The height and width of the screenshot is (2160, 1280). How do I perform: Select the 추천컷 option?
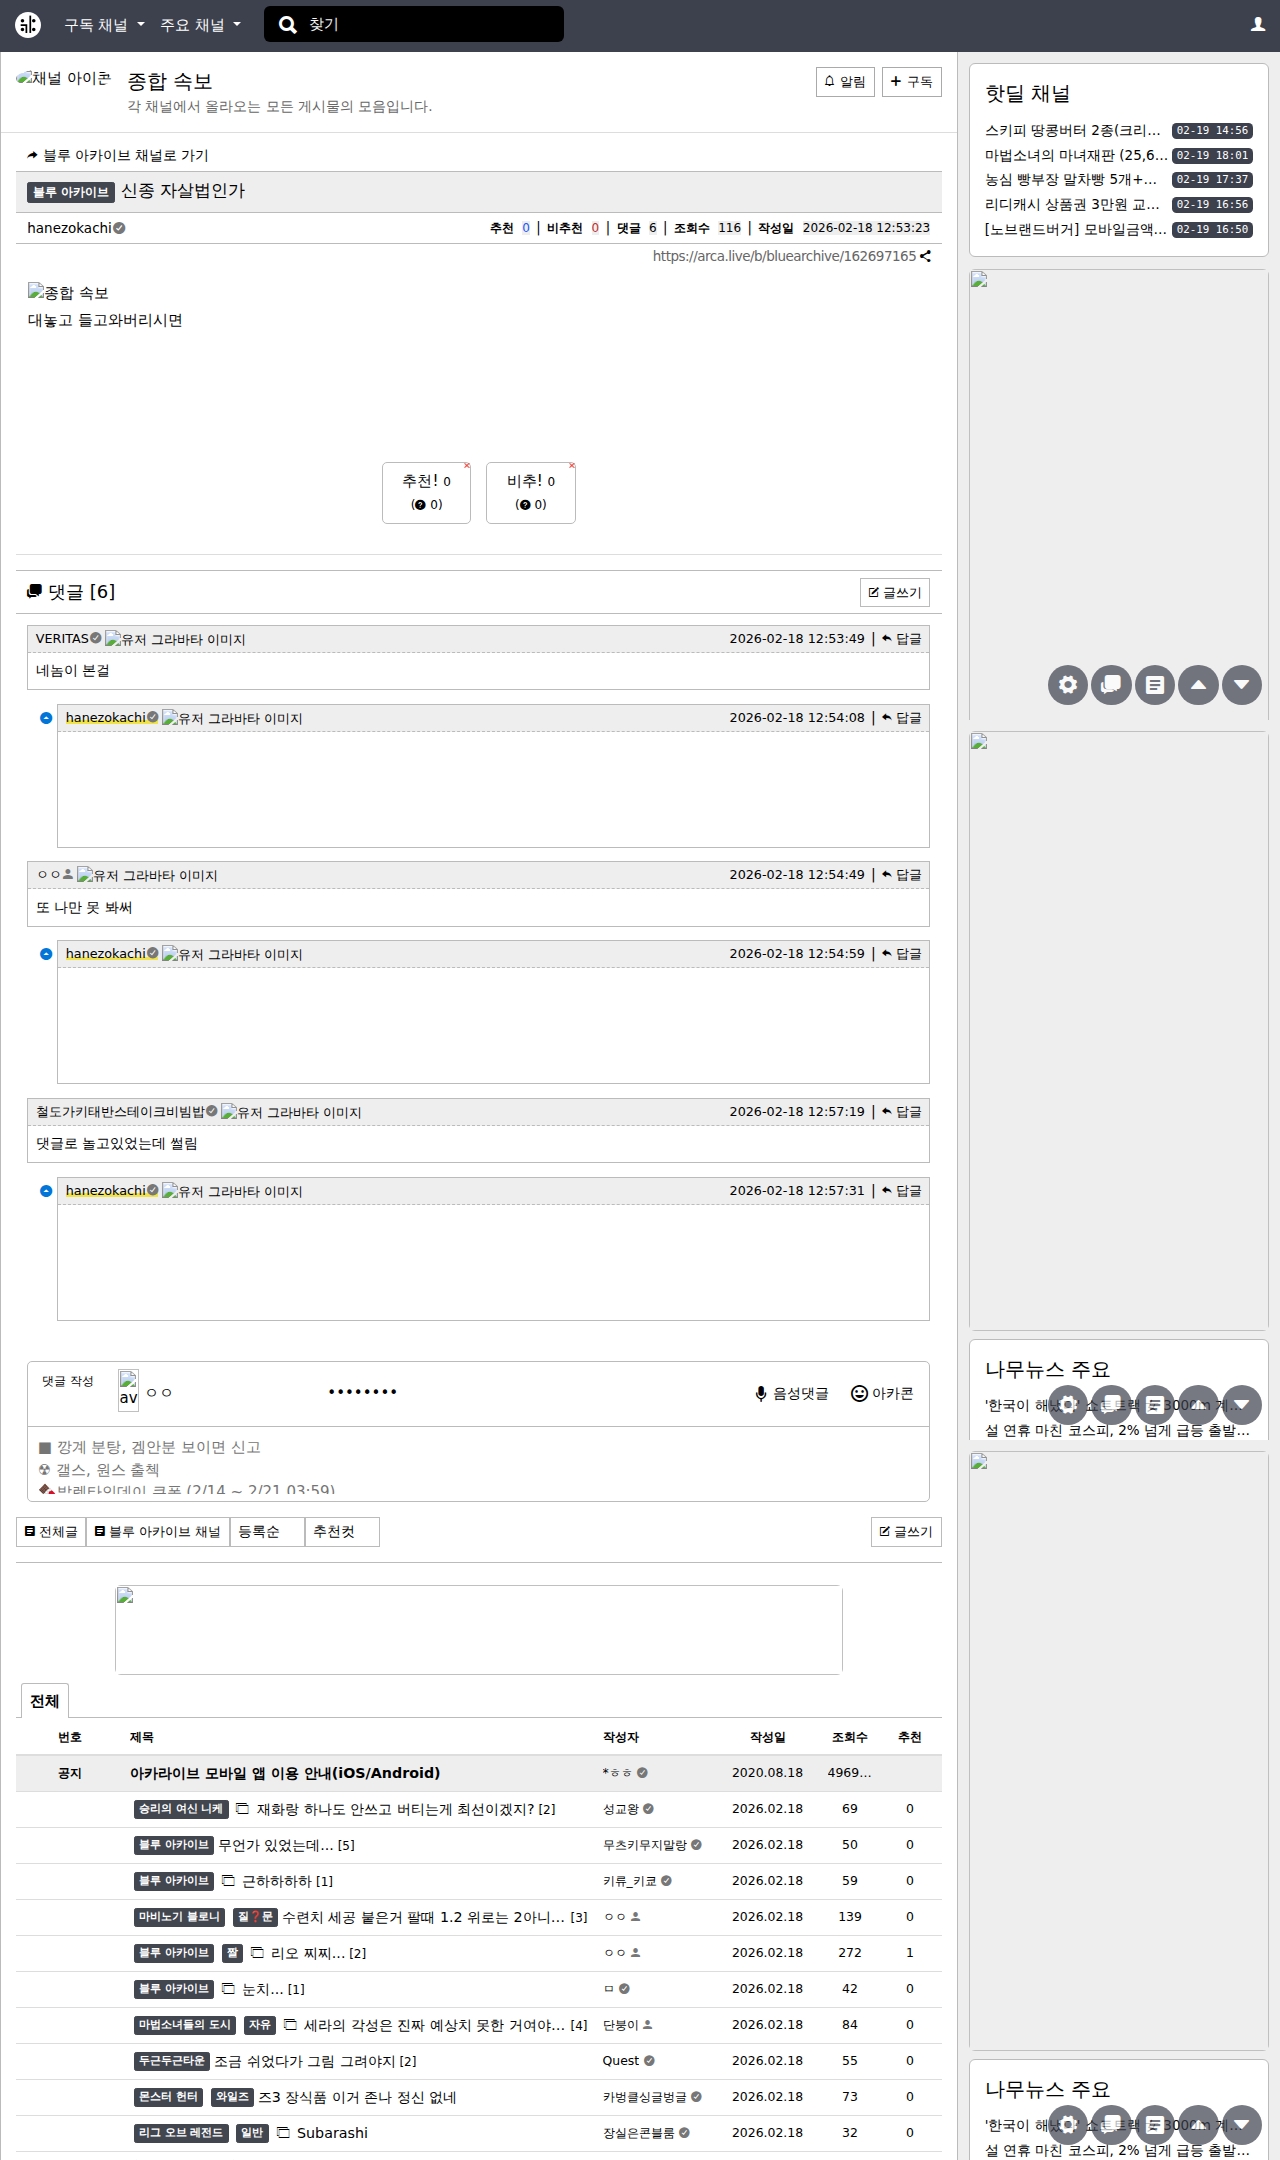click(342, 1532)
